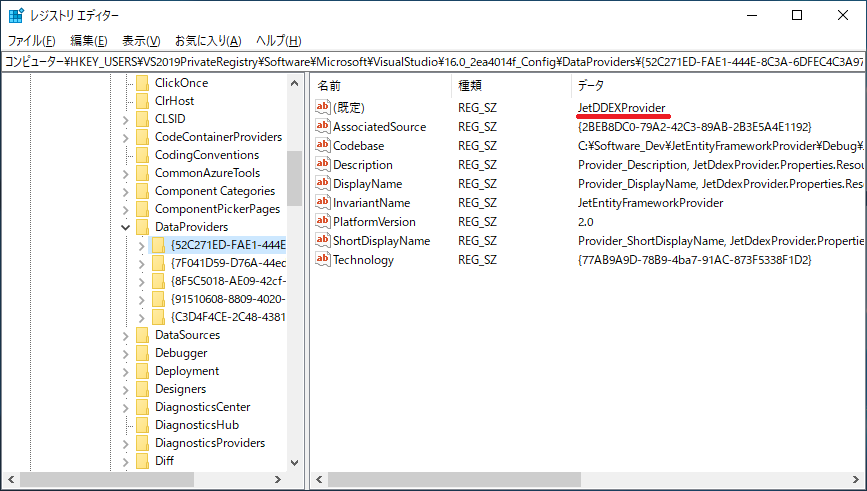Click the {8F5C5018-AE09-42cf- folder icon
Viewport: 867px width, 491px height.
coord(158,281)
